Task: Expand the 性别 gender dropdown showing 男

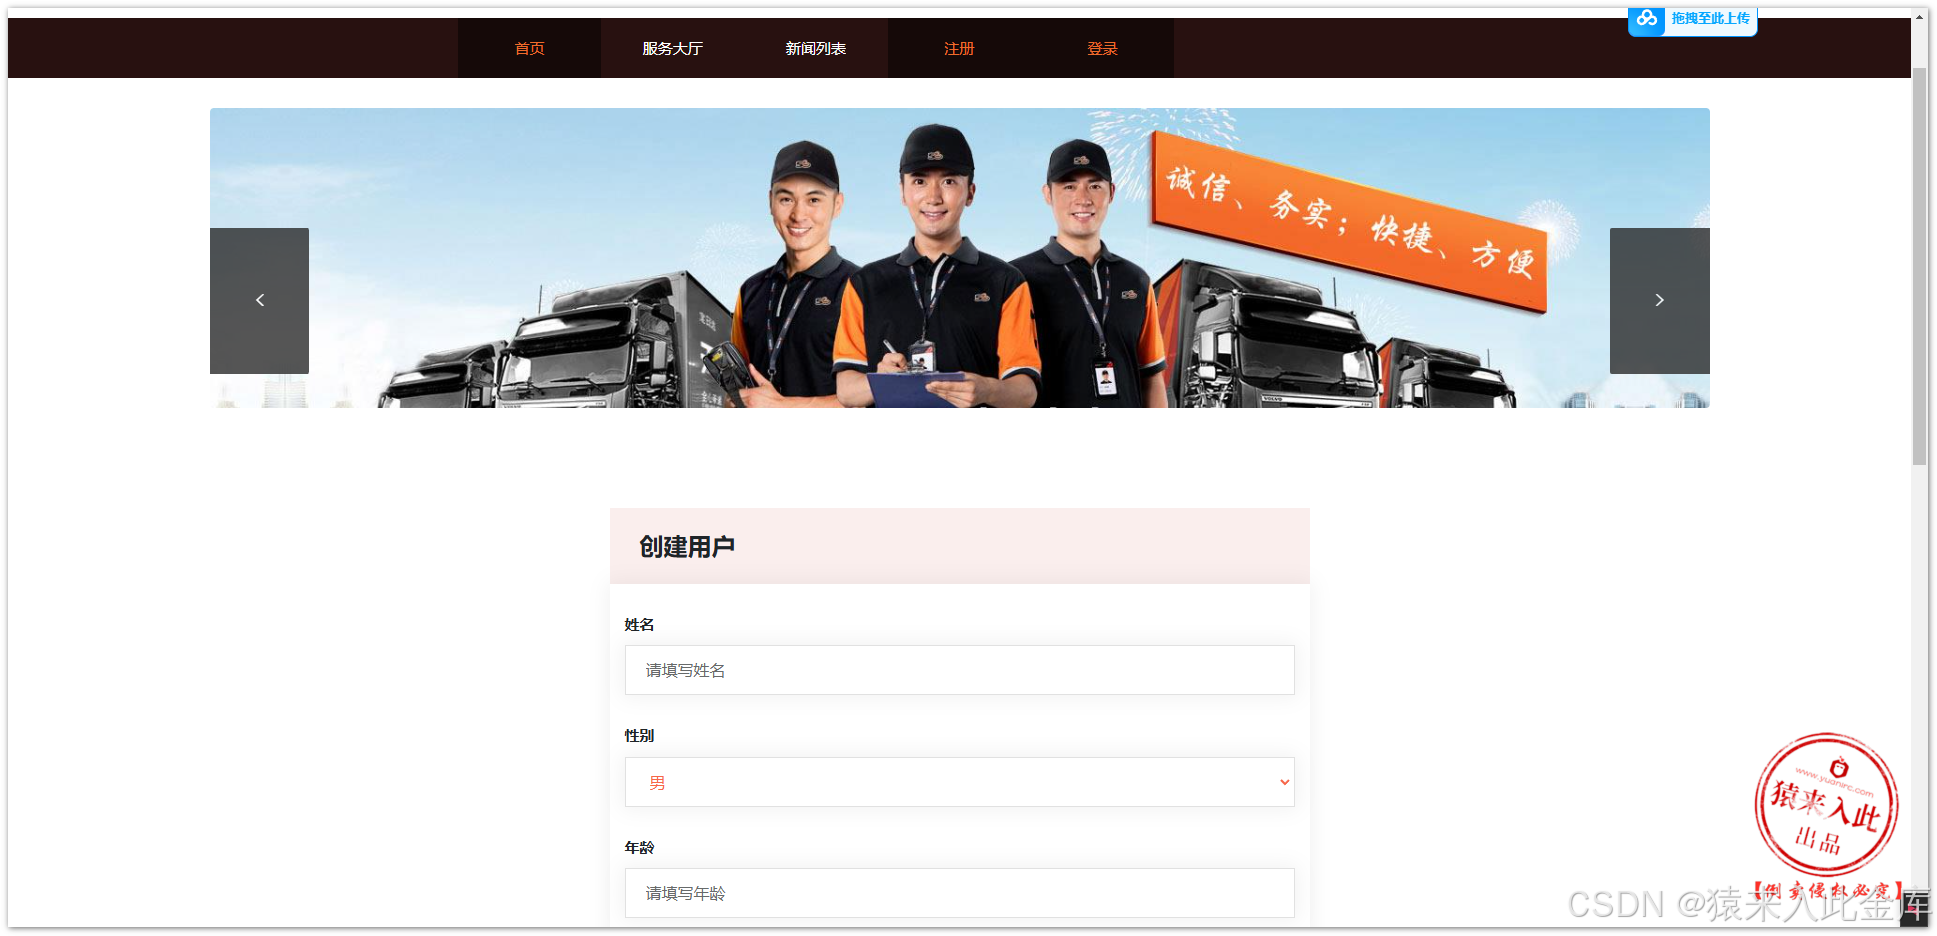Action: pos(959,782)
